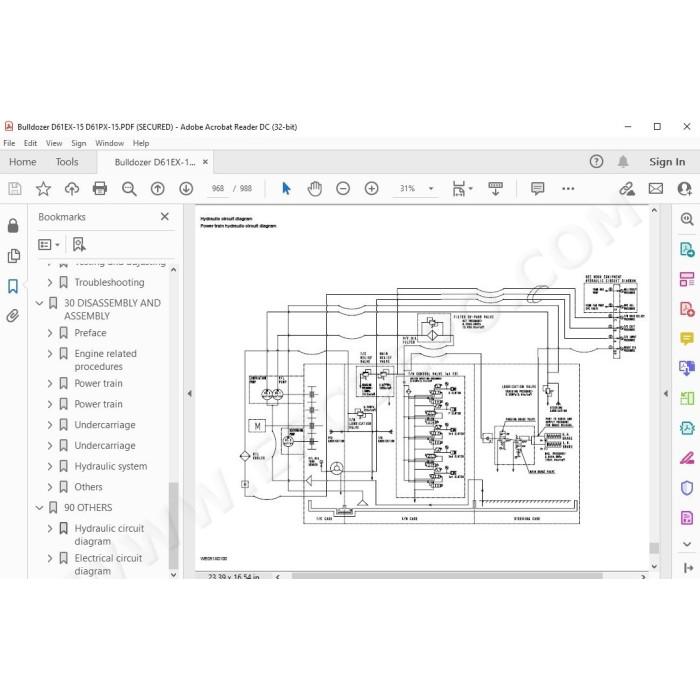This screenshot has width=700, height=700.
Task: Show more tools with the down chevron
Action: pos(687,544)
